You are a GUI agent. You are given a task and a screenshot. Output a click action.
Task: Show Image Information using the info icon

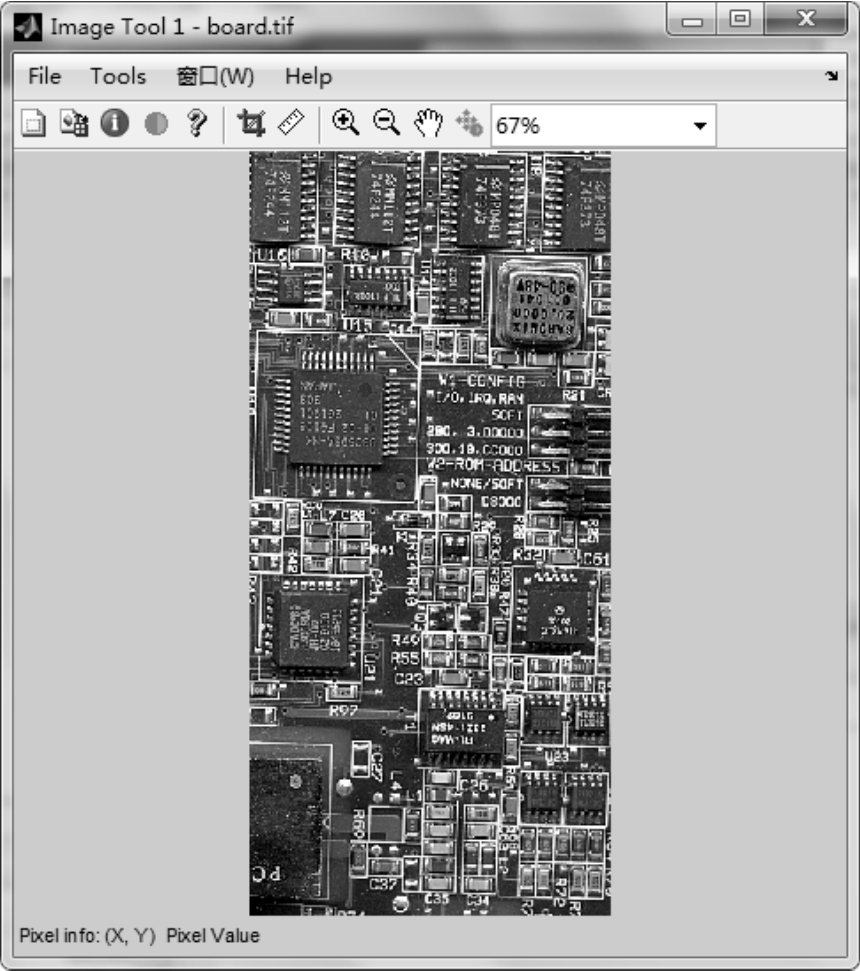coord(114,124)
